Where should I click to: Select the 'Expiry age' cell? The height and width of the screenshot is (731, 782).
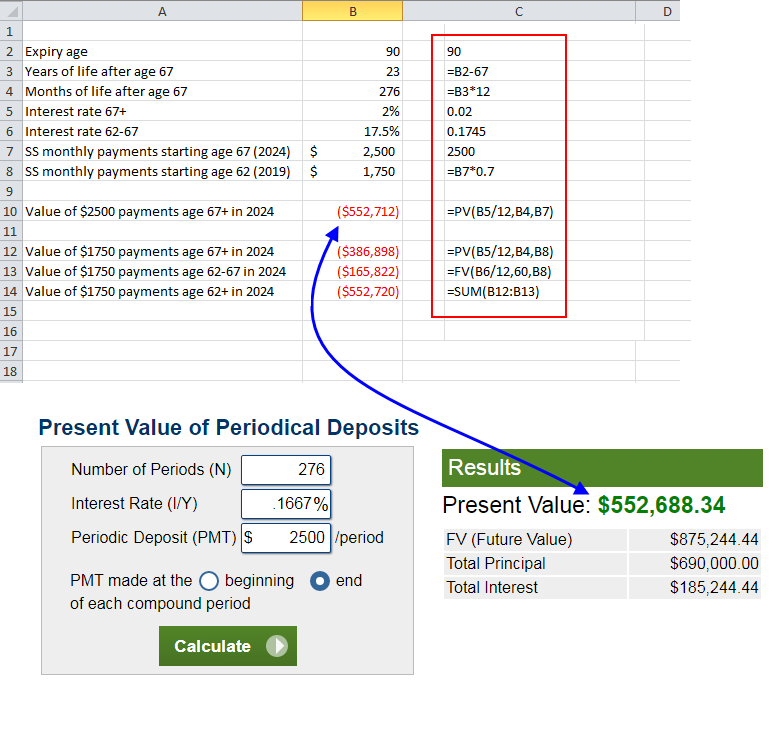(162, 51)
